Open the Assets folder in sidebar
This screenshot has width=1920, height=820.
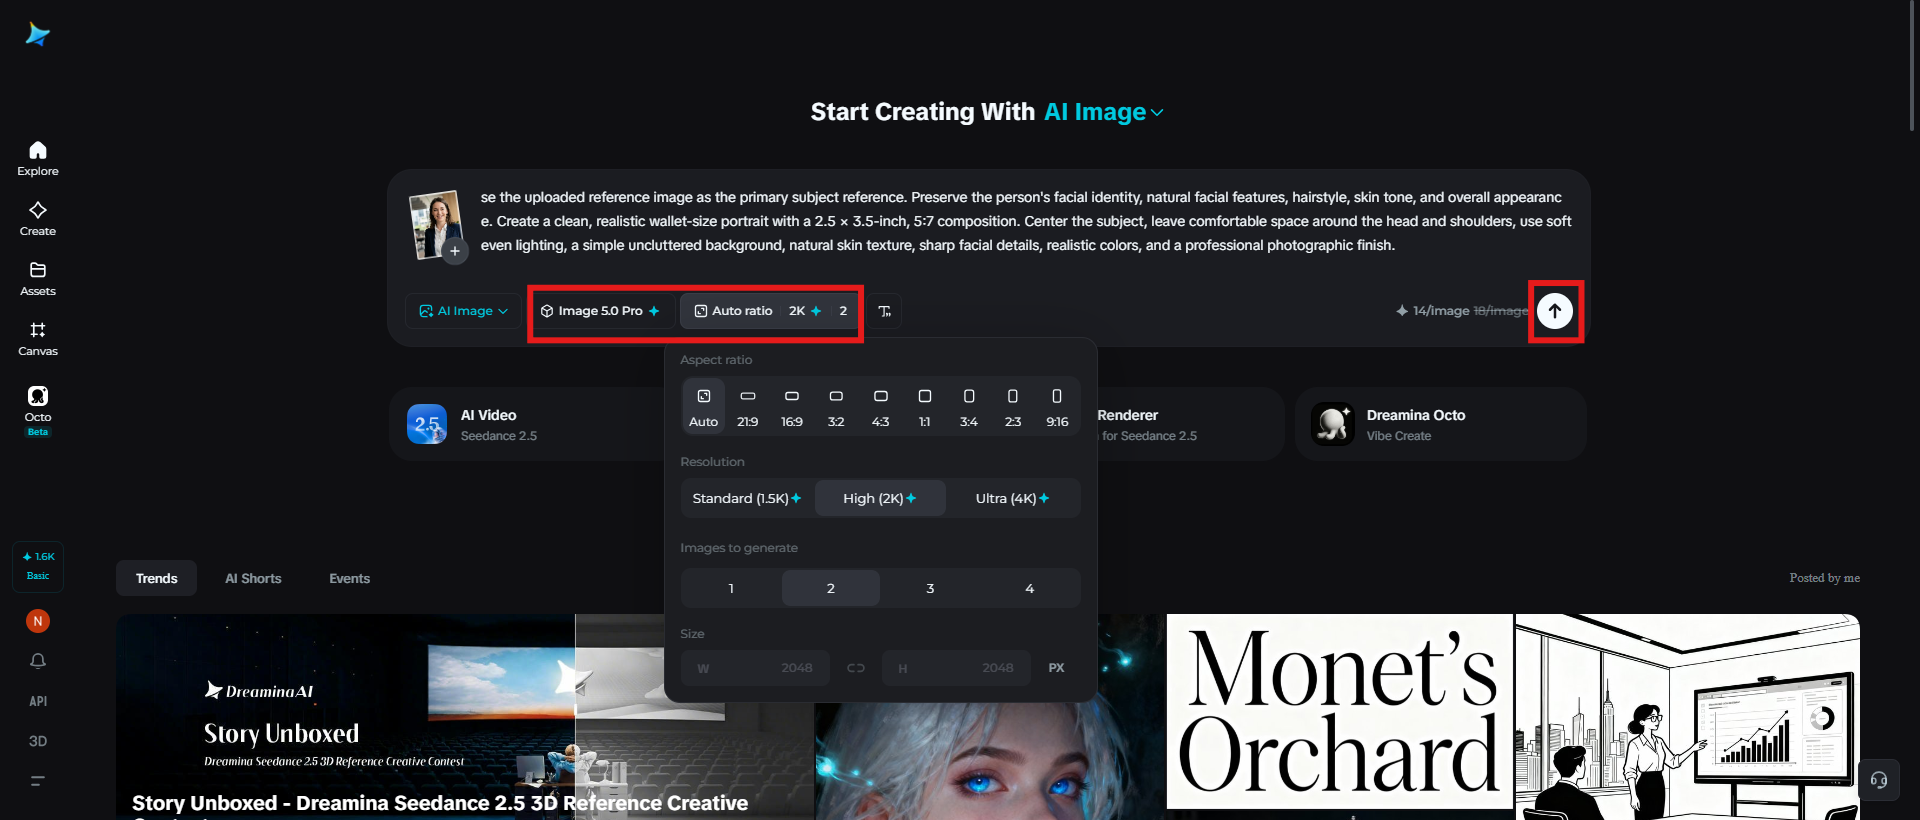[x=38, y=279]
